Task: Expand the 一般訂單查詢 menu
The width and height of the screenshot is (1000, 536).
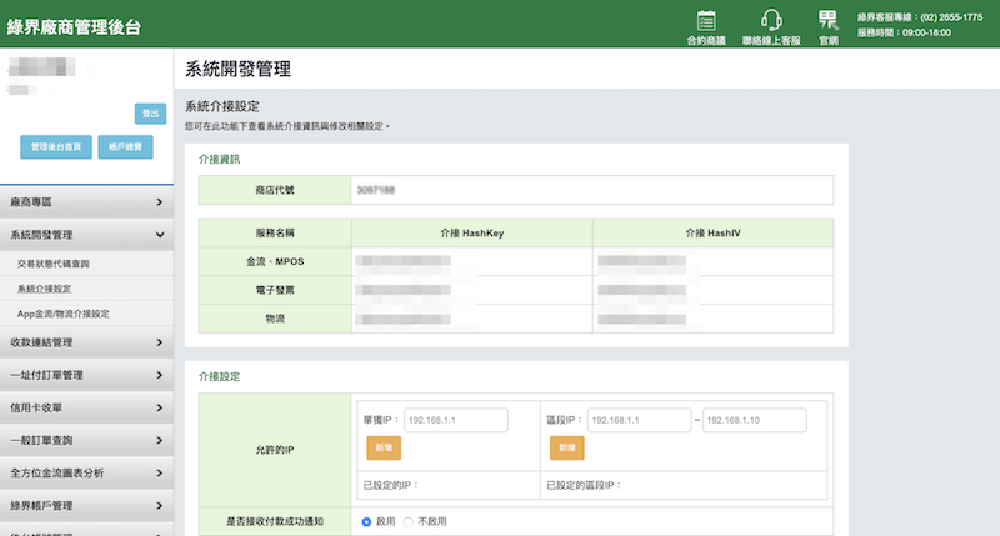Action: pyautogui.click(x=87, y=440)
